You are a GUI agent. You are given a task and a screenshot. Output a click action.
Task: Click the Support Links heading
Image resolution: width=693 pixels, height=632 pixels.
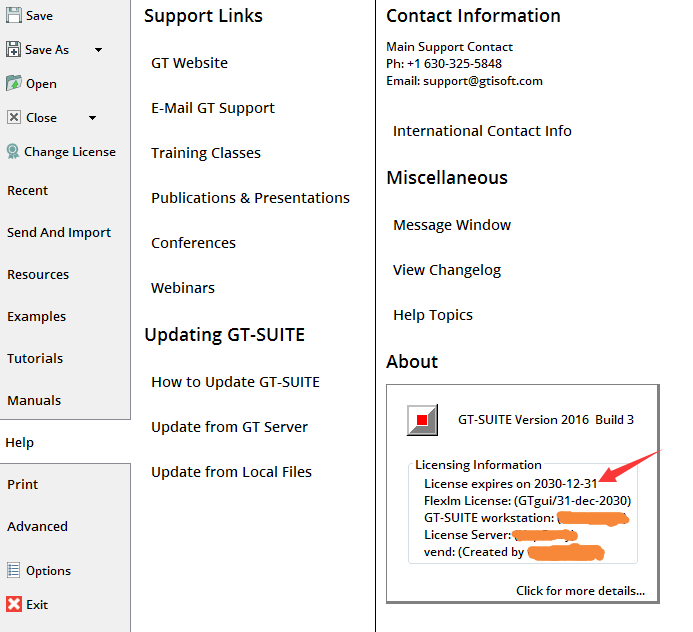click(x=203, y=16)
